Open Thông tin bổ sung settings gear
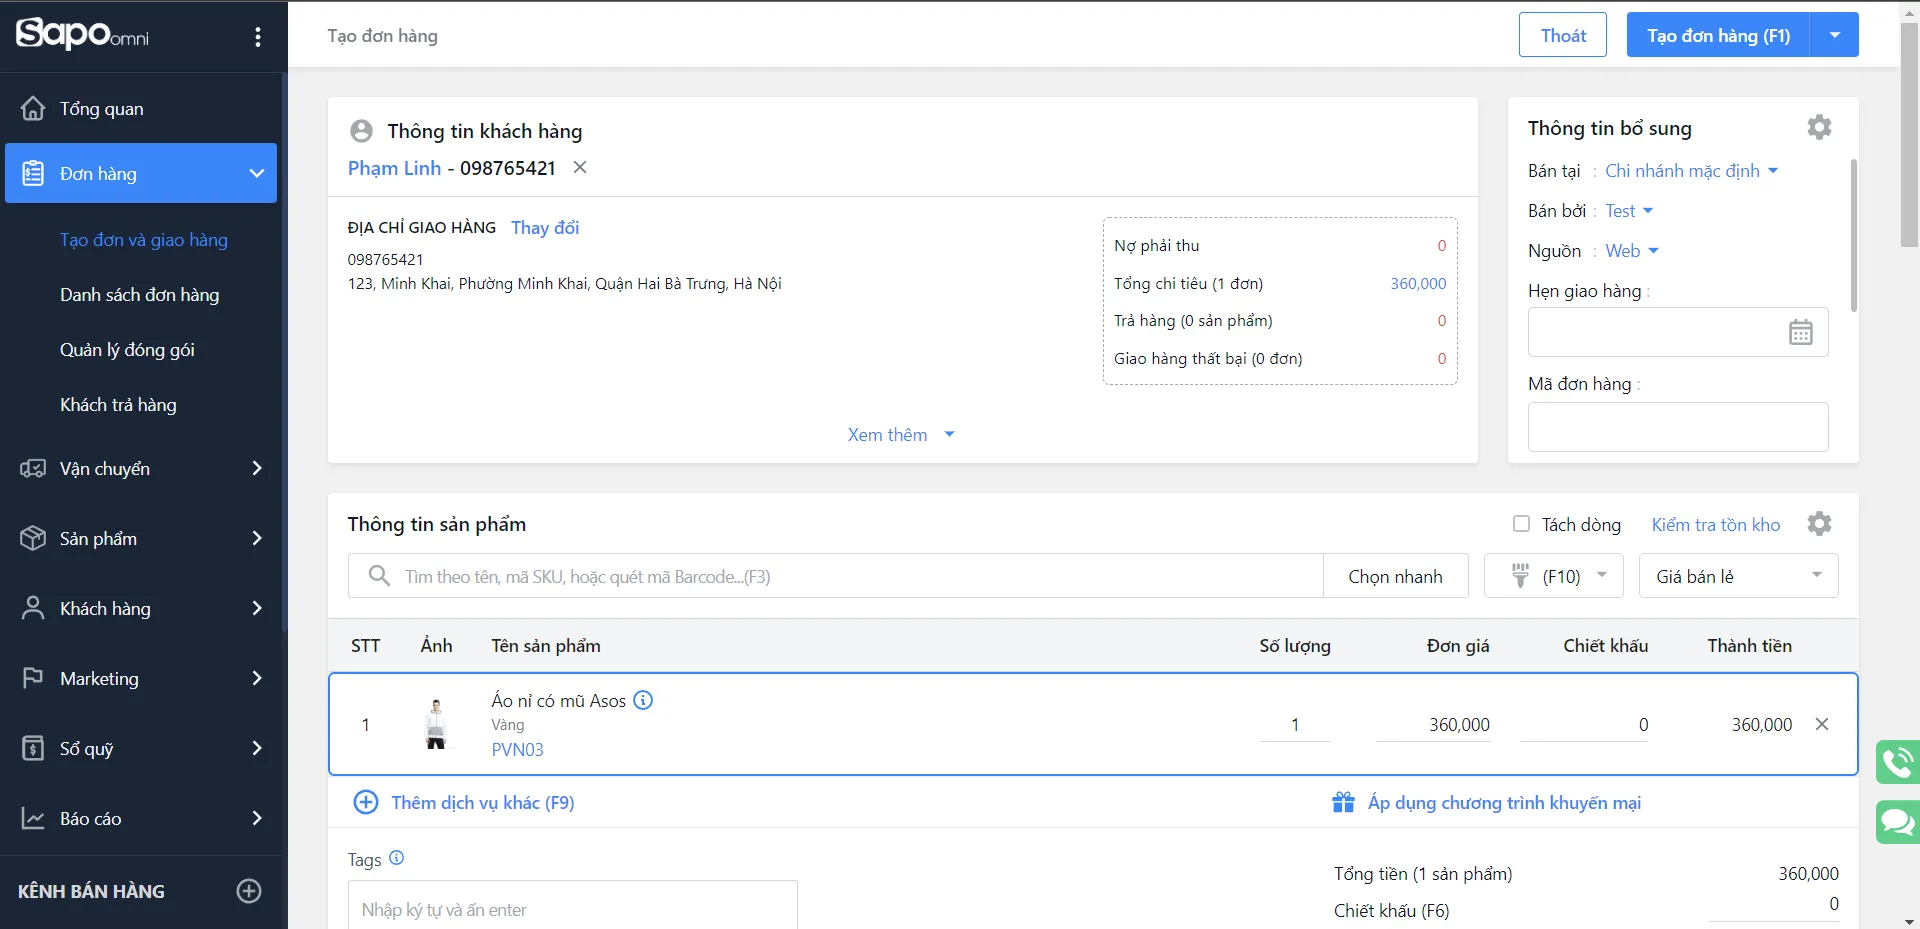The image size is (1920, 929). pos(1819,127)
